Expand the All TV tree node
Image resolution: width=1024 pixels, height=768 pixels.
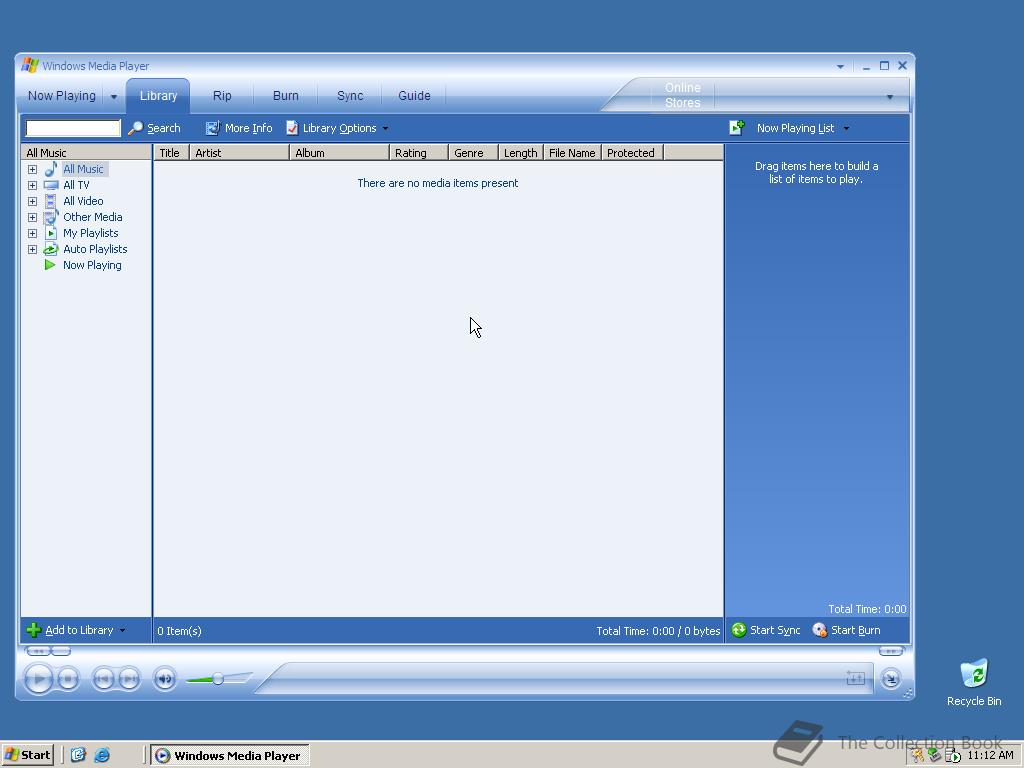coord(32,185)
